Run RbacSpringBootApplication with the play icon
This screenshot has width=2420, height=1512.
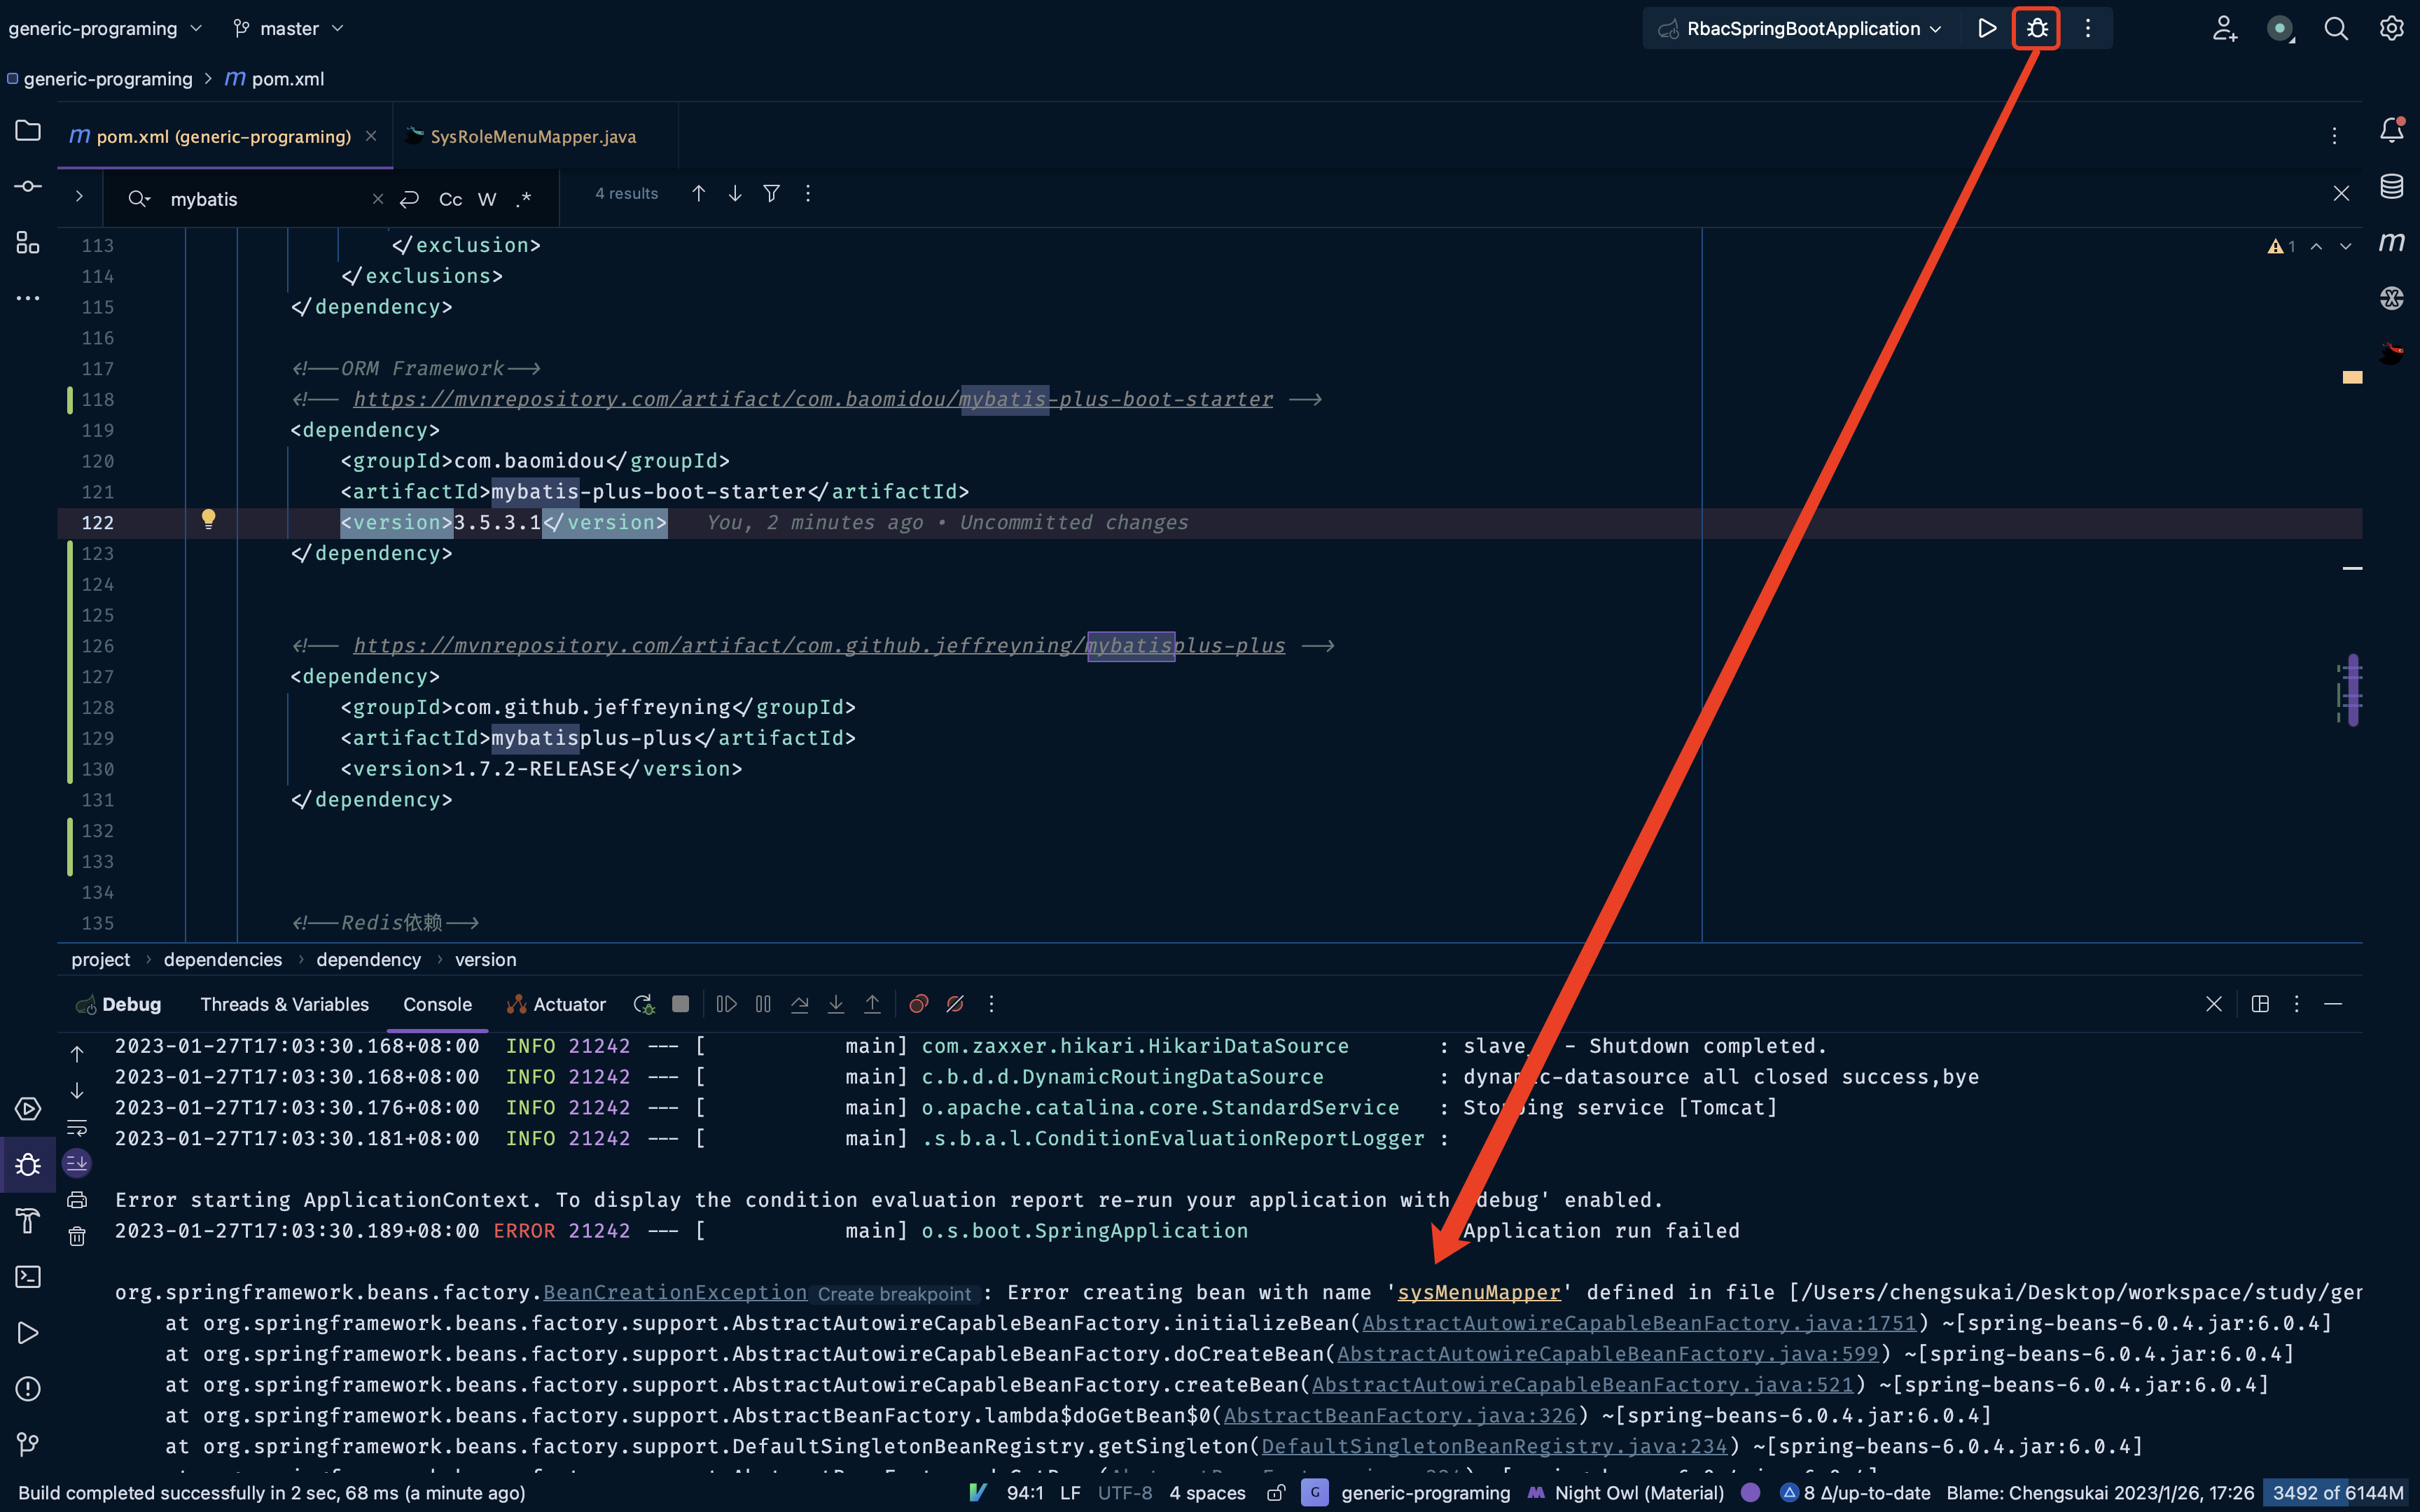click(1987, 28)
